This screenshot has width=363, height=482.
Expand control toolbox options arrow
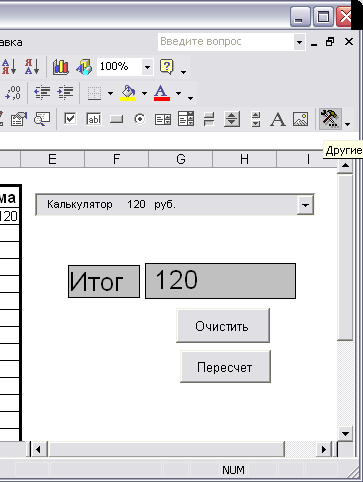point(347,124)
